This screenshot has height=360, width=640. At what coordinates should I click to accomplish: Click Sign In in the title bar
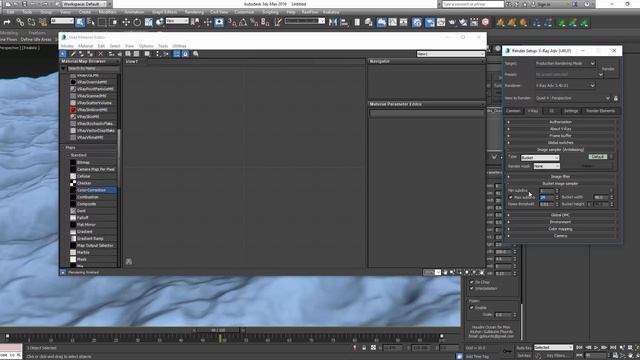(544, 4)
